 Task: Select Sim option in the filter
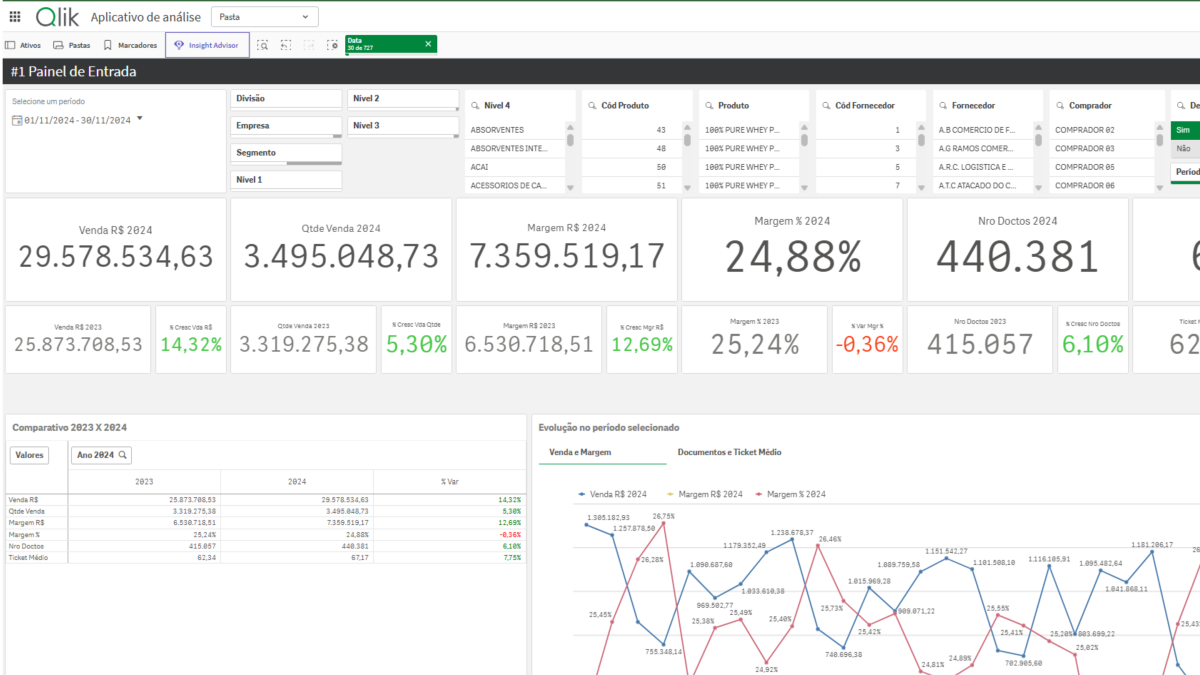(x=1184, y=130)
